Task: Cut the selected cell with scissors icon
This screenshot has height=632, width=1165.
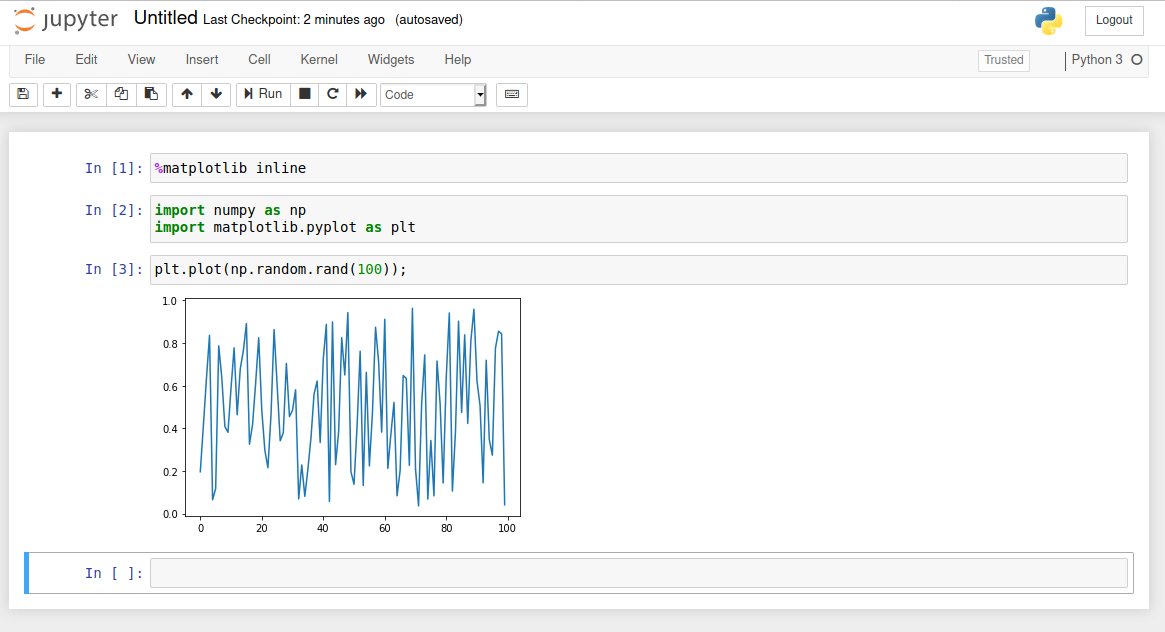Action: point(90,93)
